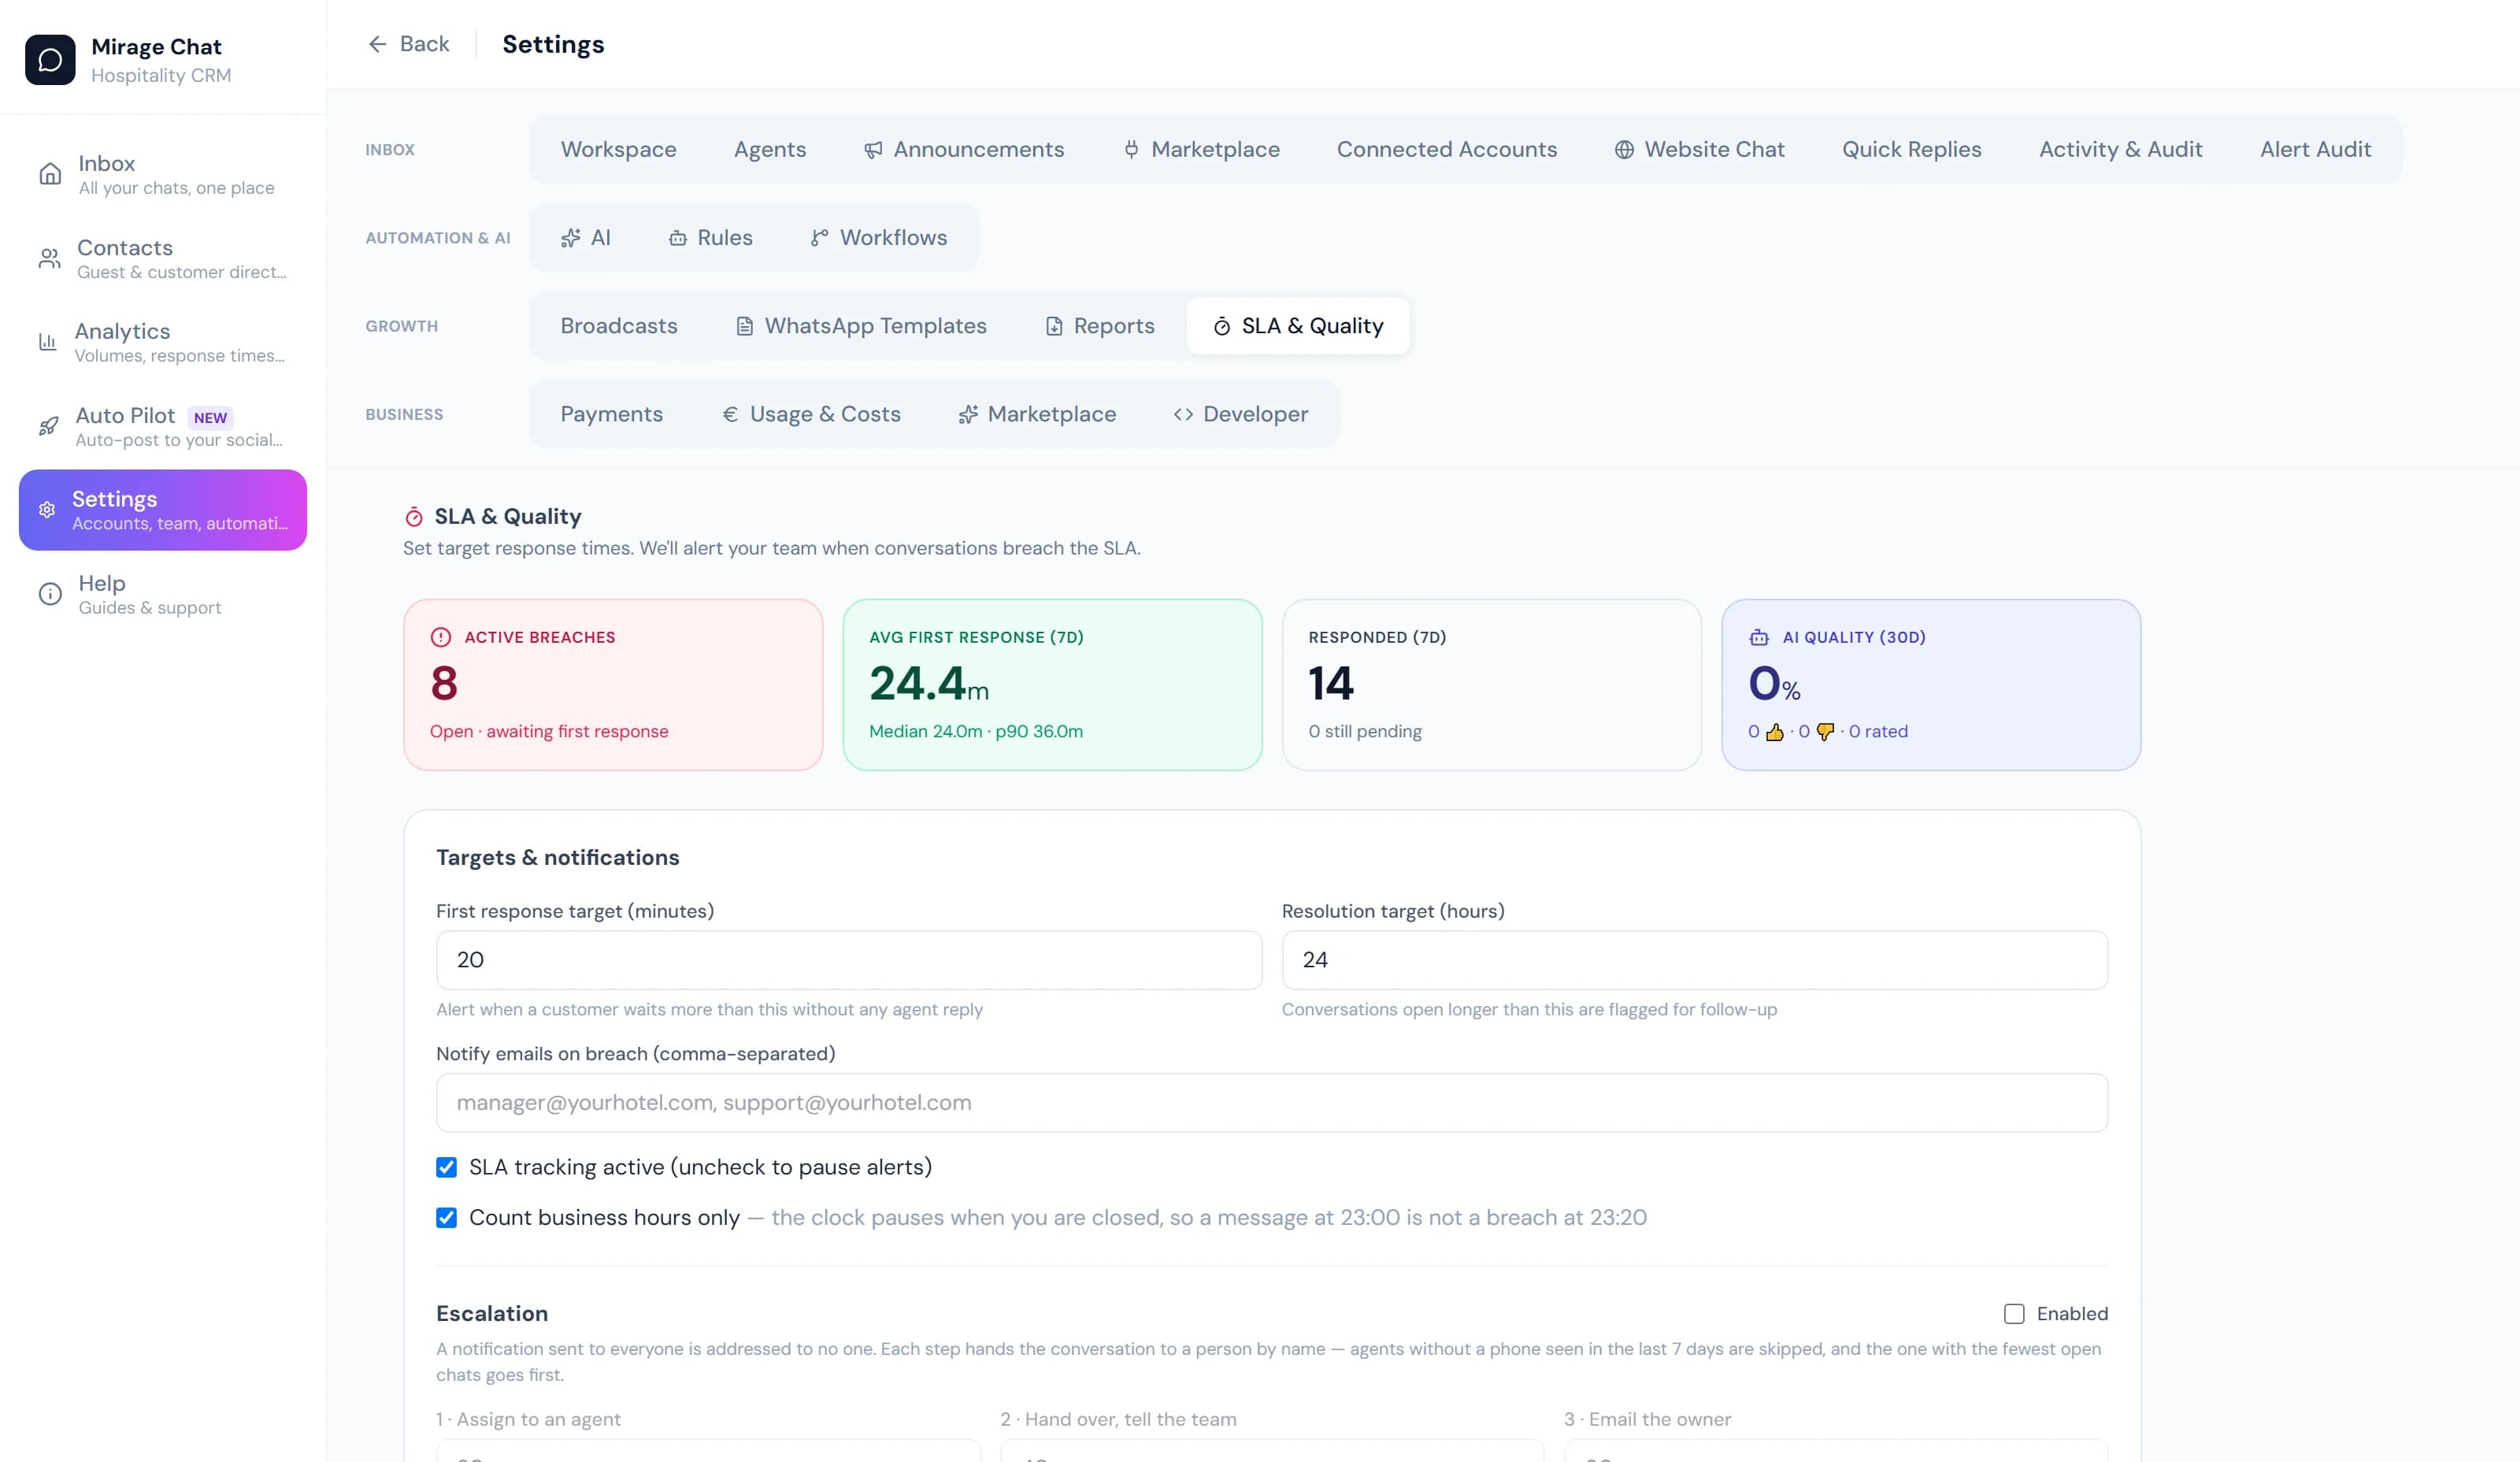
Task: Click the Inbox home icon in sidebar
Action: [x=50, y=174]
